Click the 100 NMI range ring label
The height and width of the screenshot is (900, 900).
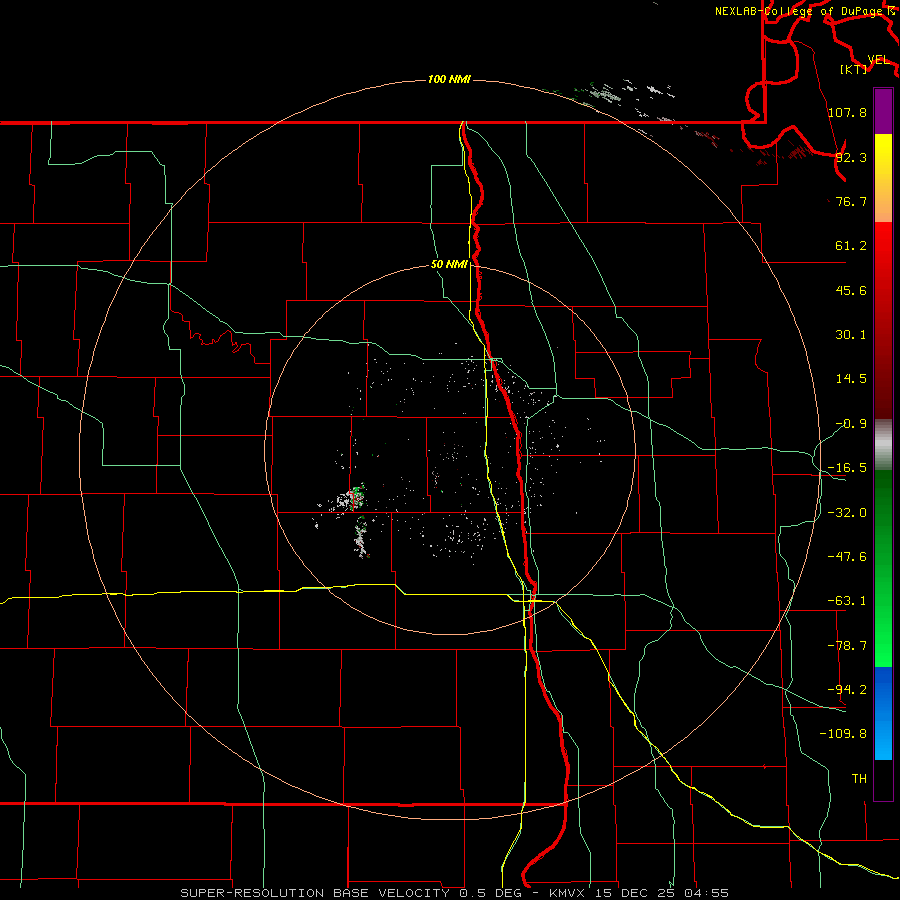449,79
